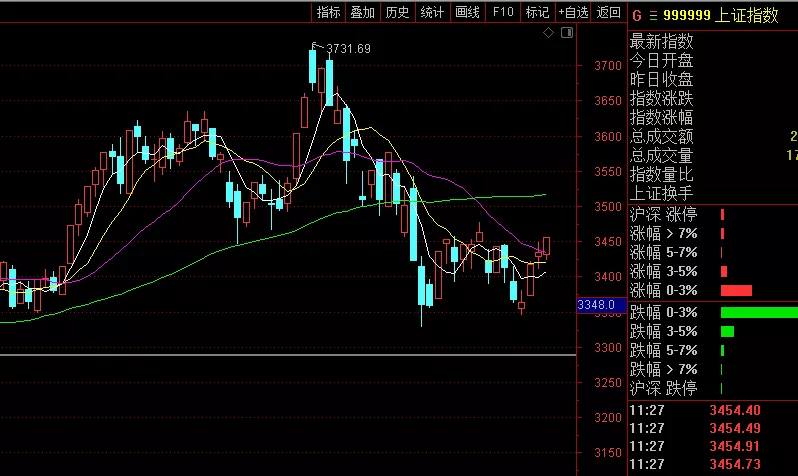Select the latest tick price 3454.73
798x476 pixels.
tap(734, 465)
